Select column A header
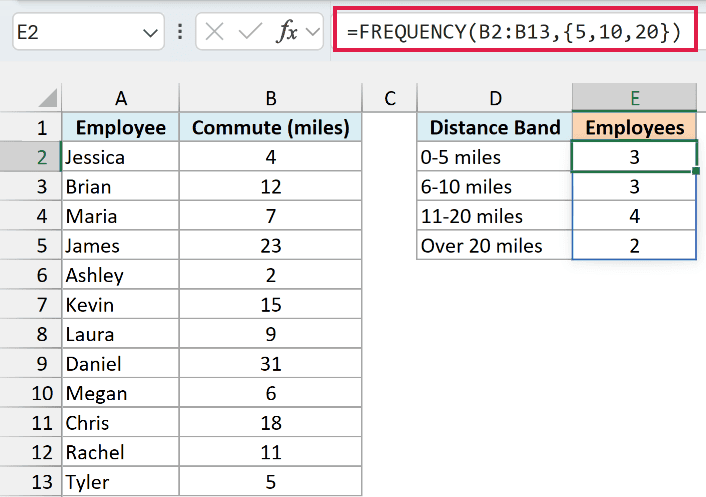Screen dimensions: 706x497 coord(120,98)
